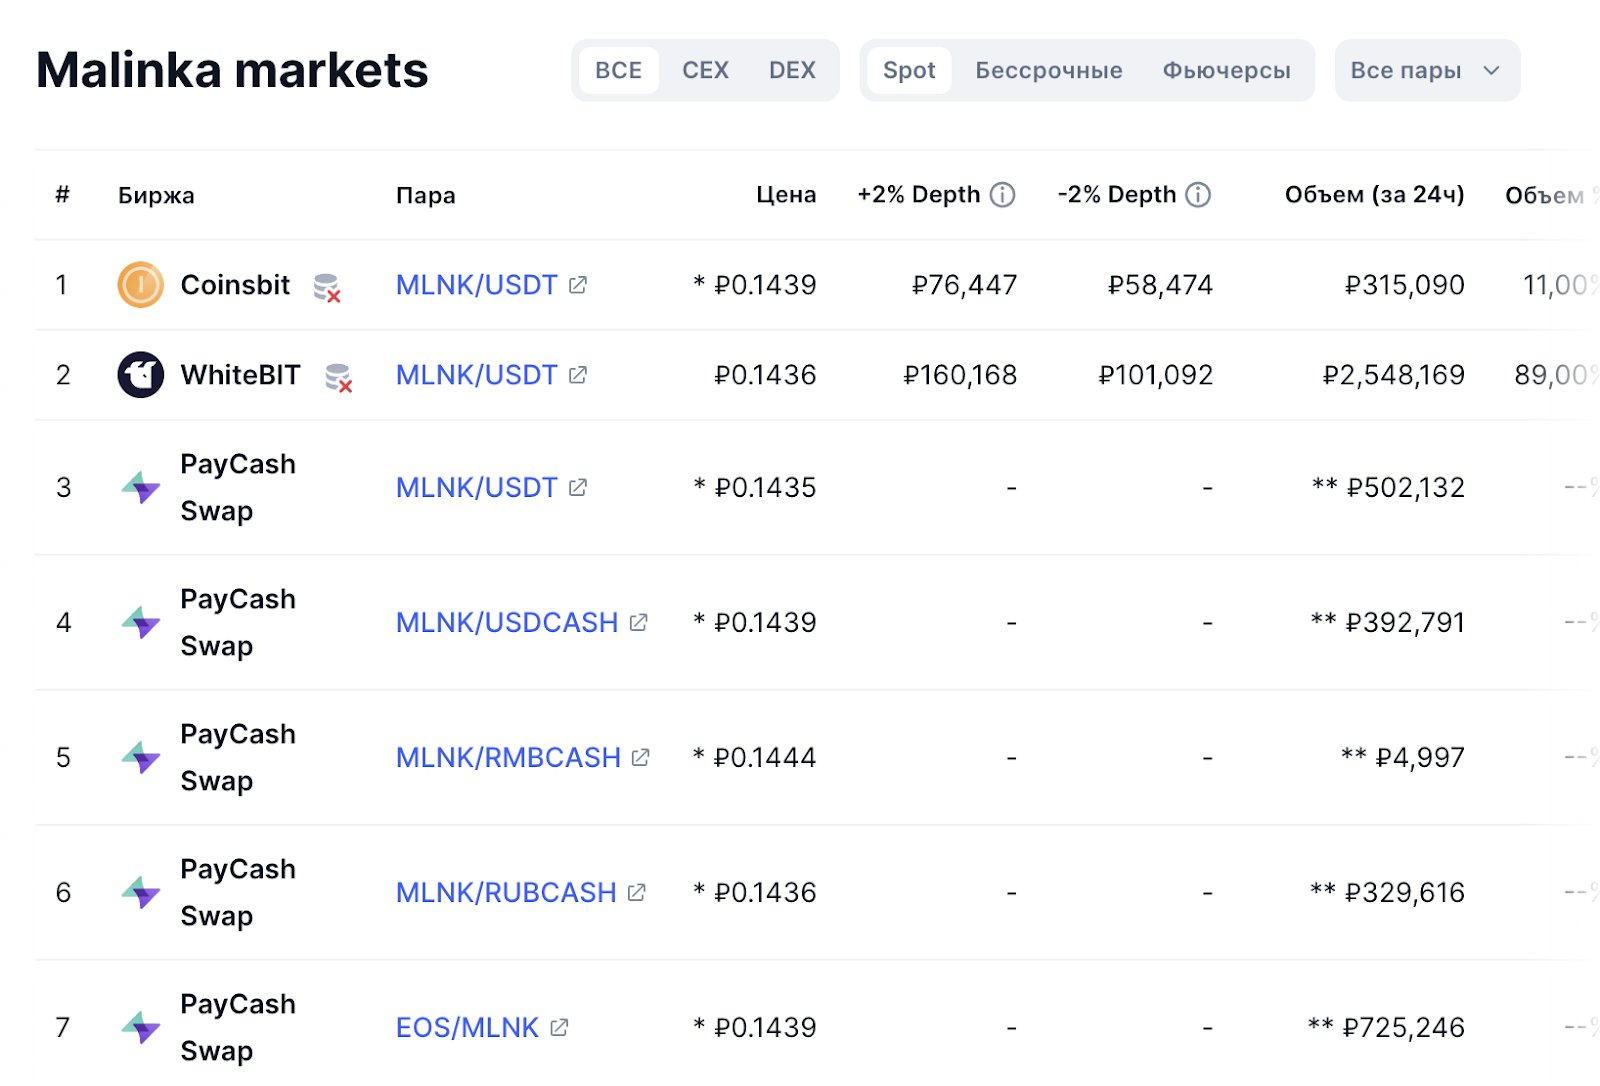This screenshot has height=1086, width=1600.
Task: Click the ₽2,548,169 volume cell
Action: (x=1393, y=375)
